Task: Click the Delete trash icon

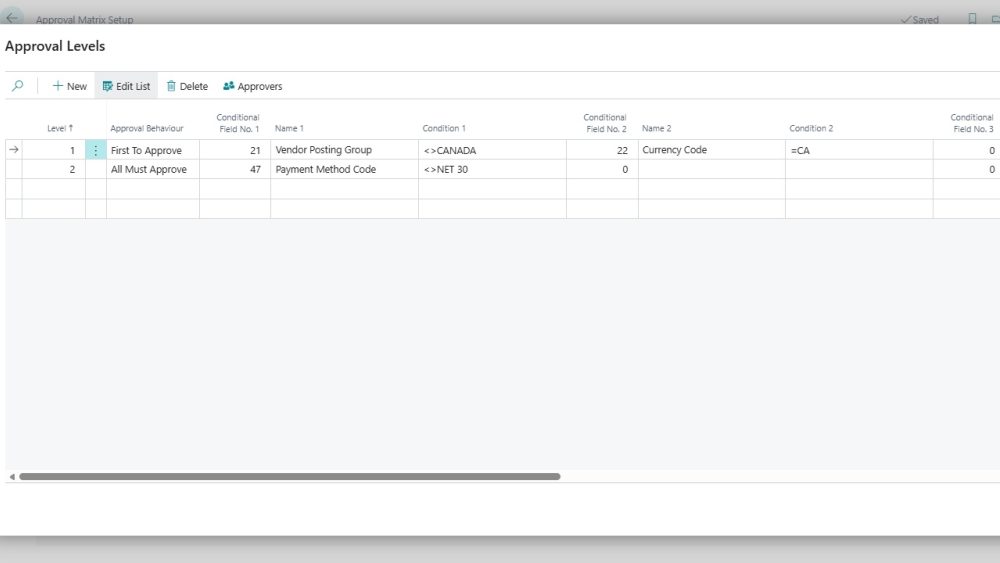Action: tap(171, 86)
